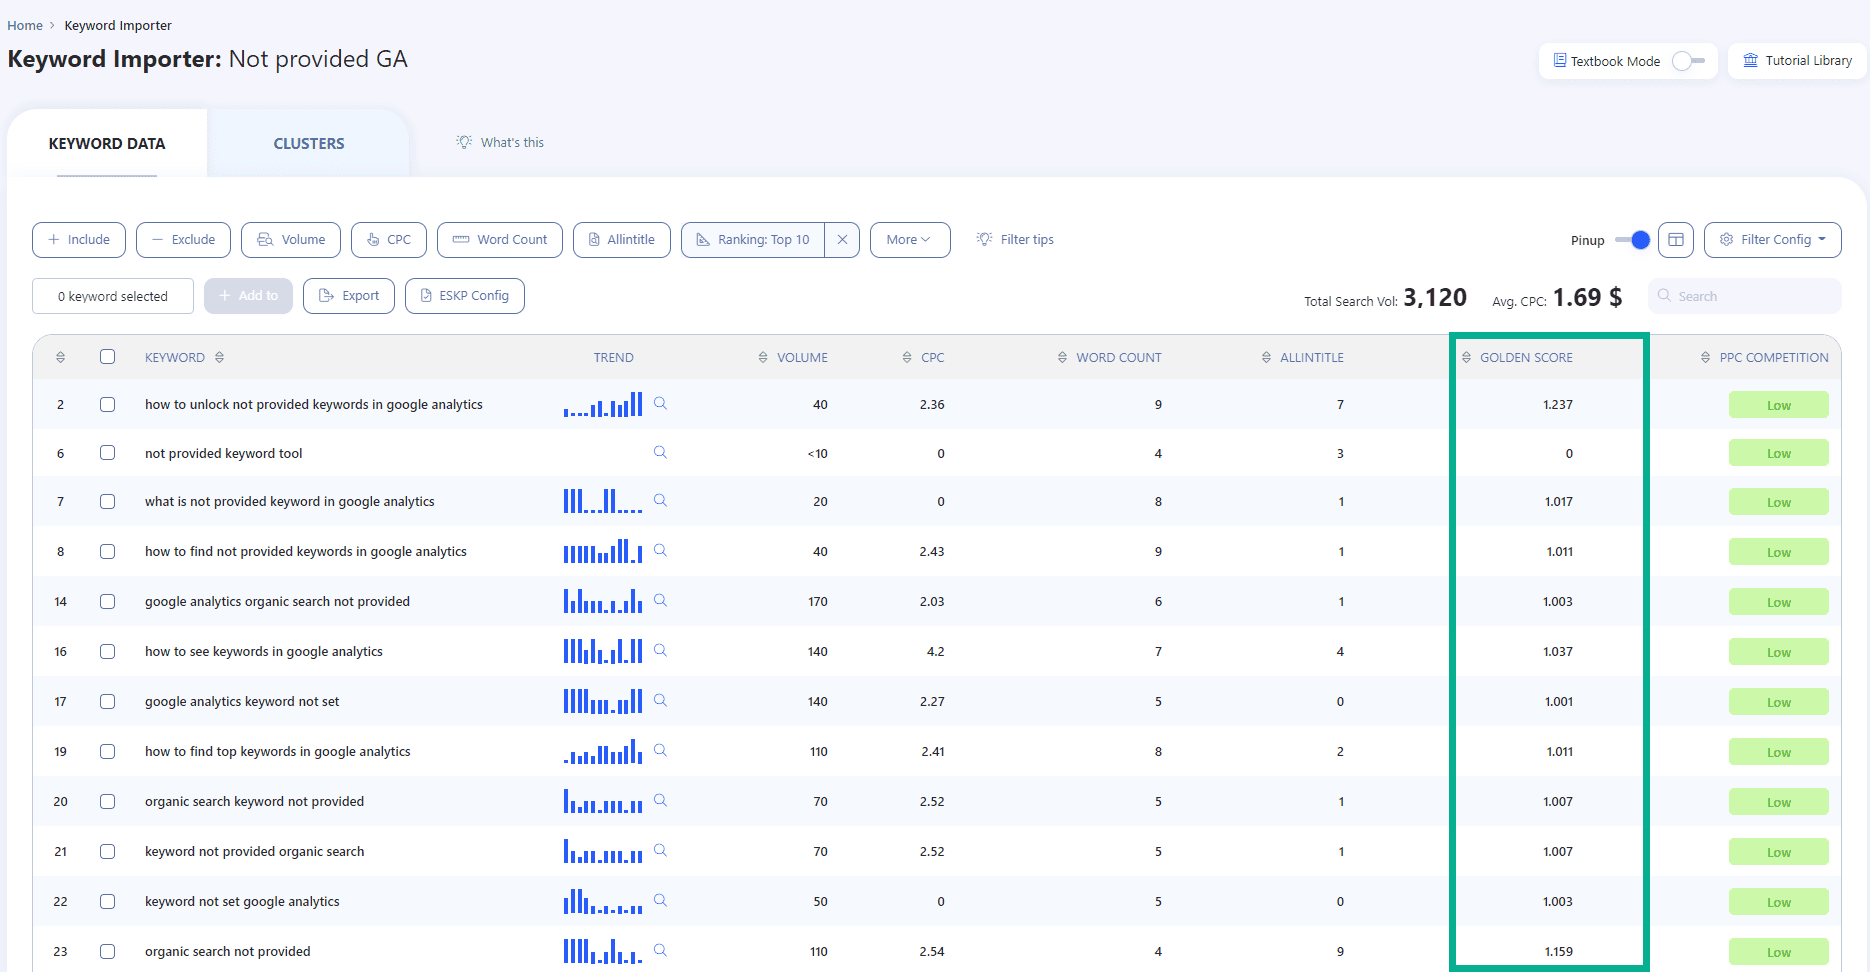This screenshot has height=972, width=1870.
Task: Check the select-all keywords checkbox
Action: [x=108, y=357]
